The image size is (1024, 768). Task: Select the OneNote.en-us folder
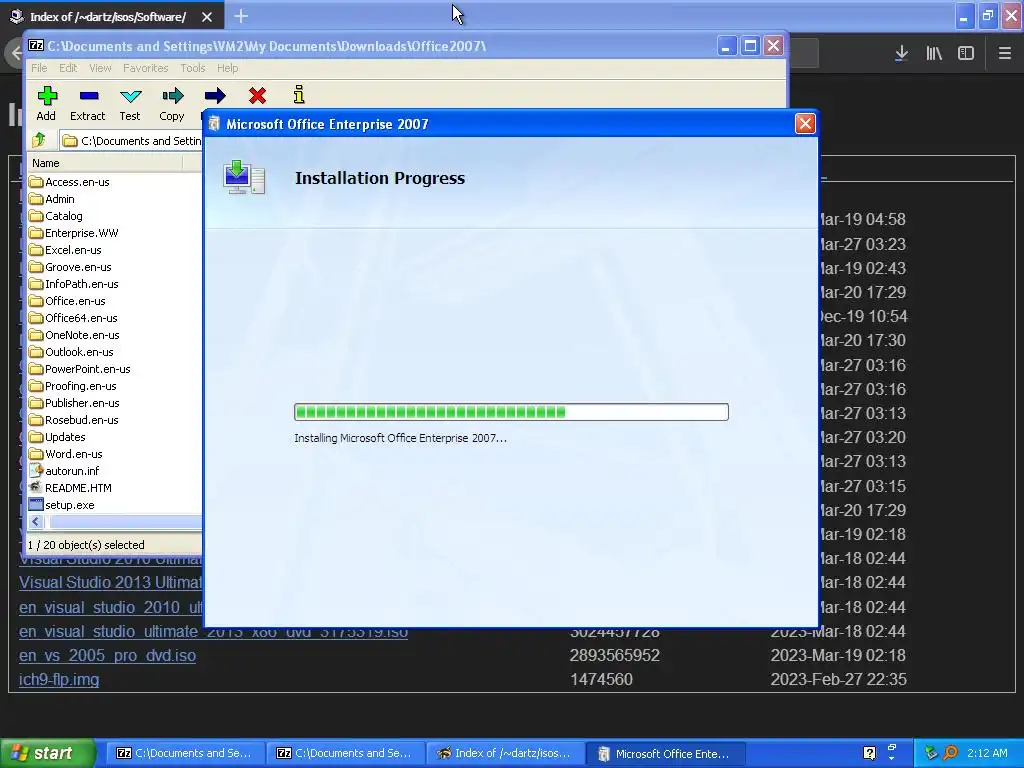(x=74, y=335)
